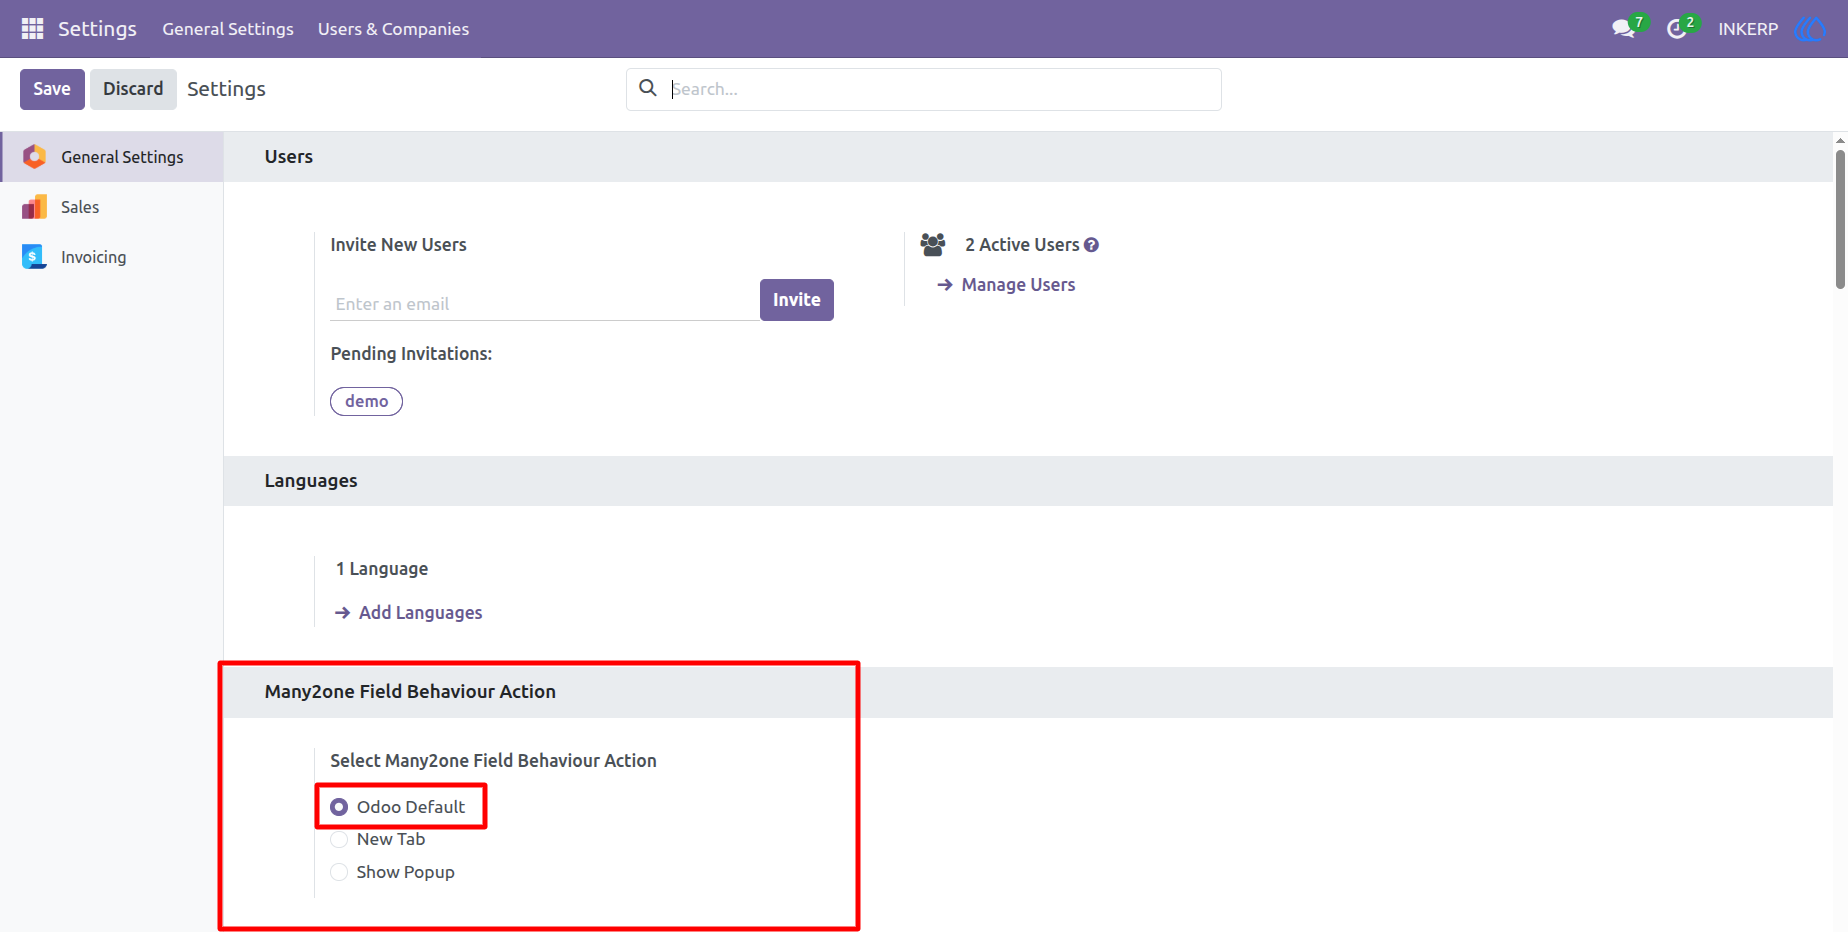Viewport: 1848px width, 932px height.
Task: Click the General Settings hexagon icon
Action: coord(35,157)
